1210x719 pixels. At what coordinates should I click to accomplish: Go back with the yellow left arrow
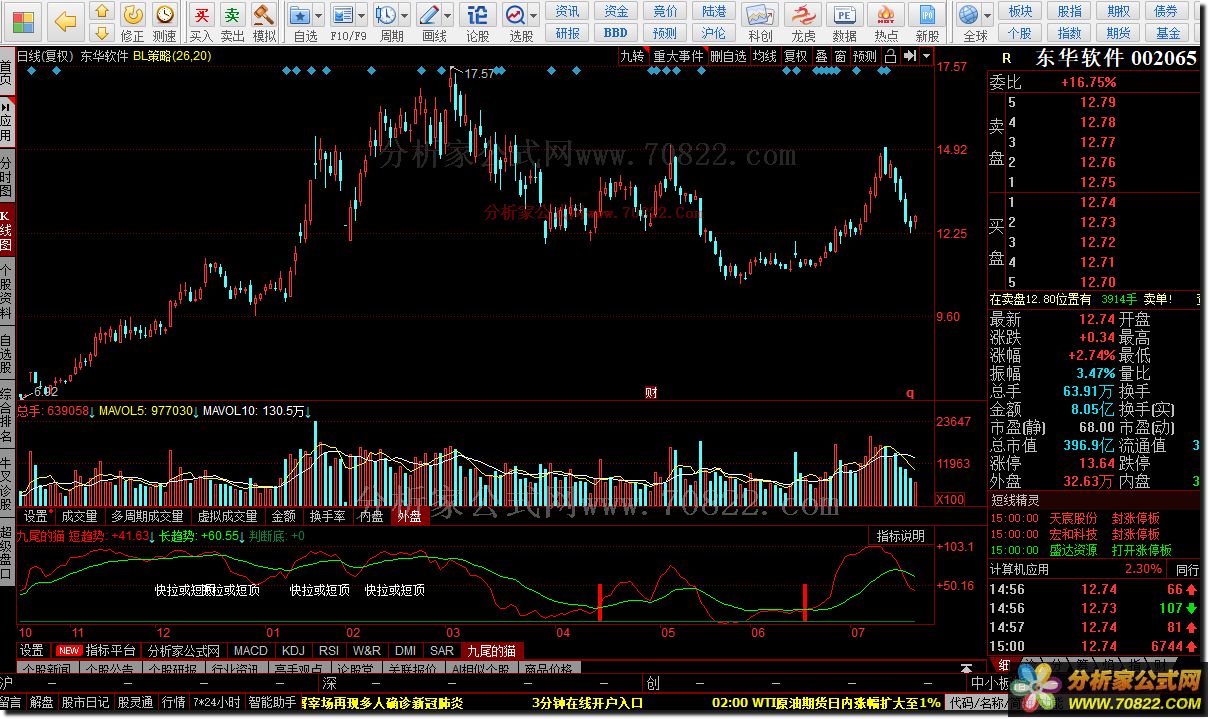tap(65, 21)
